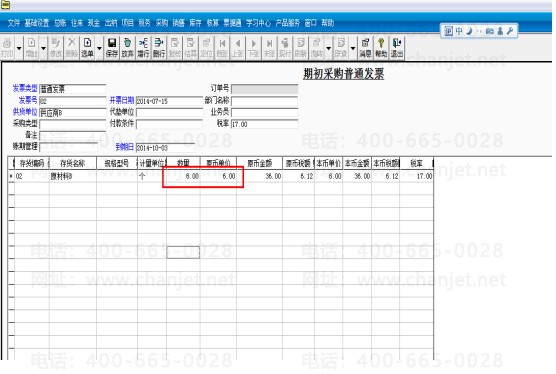Screen dimensions: 556x374
Task: Click the keyboard icon in IME bar
Action: coord(490,31)
